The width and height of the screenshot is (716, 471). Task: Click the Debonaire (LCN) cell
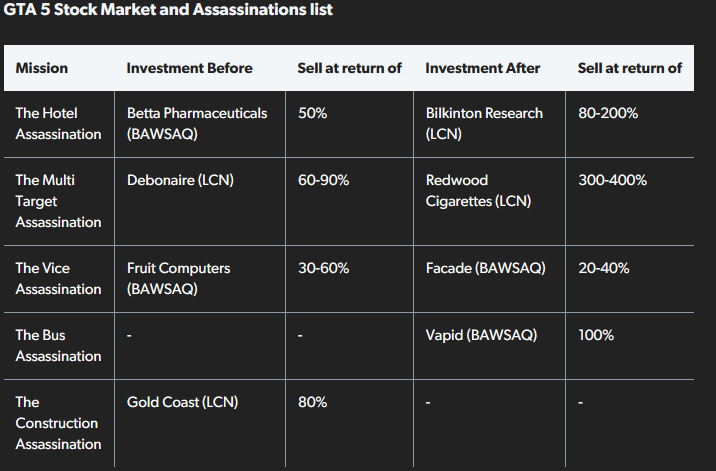[180, 180]
